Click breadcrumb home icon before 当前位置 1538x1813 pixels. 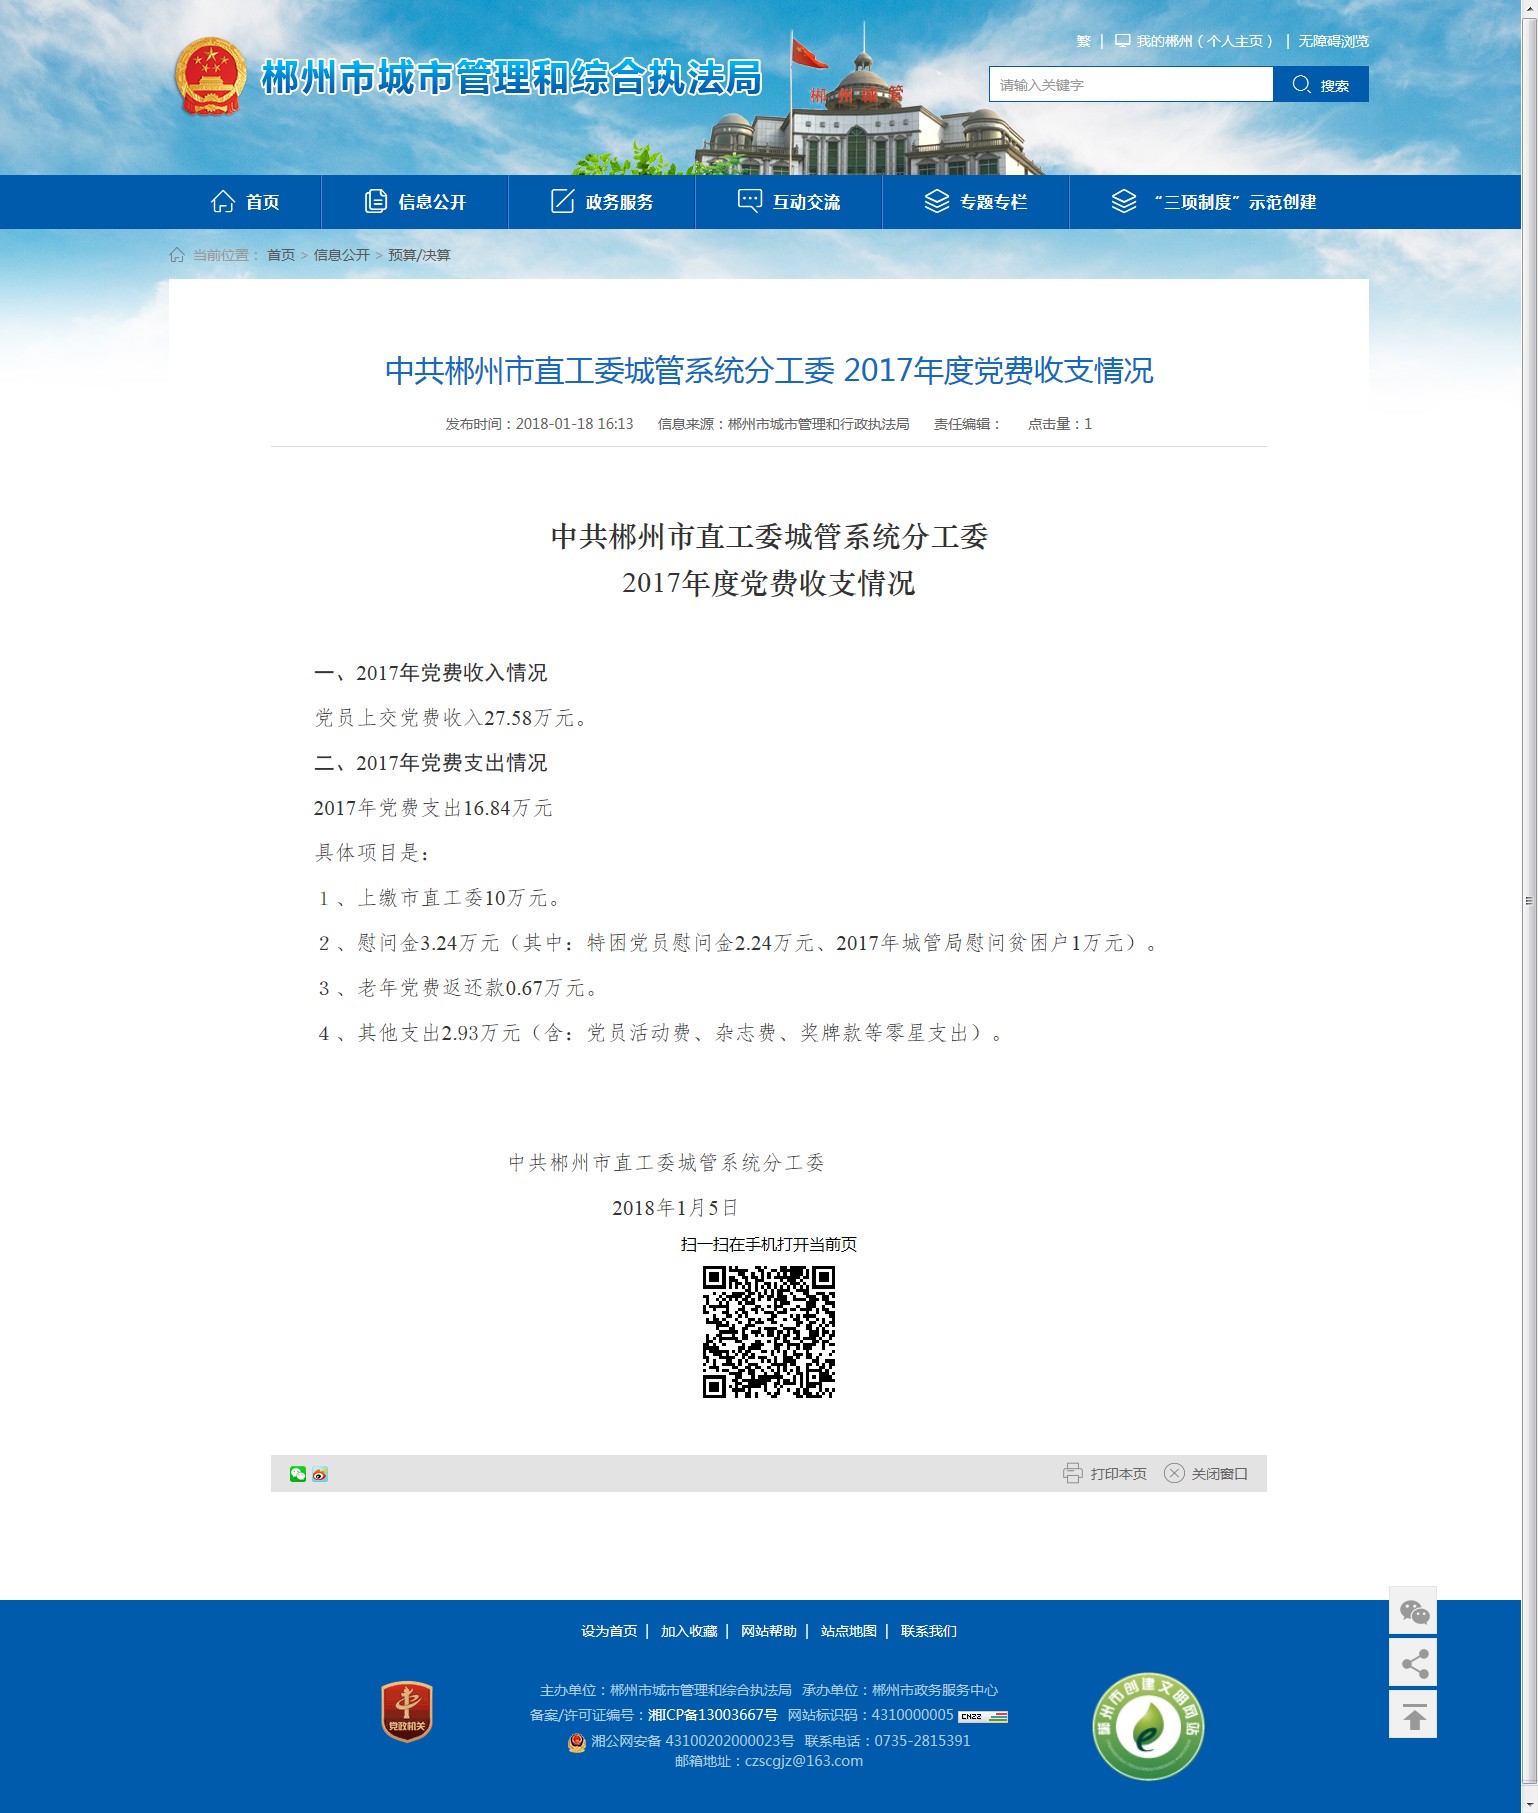(x=177, y=255)
